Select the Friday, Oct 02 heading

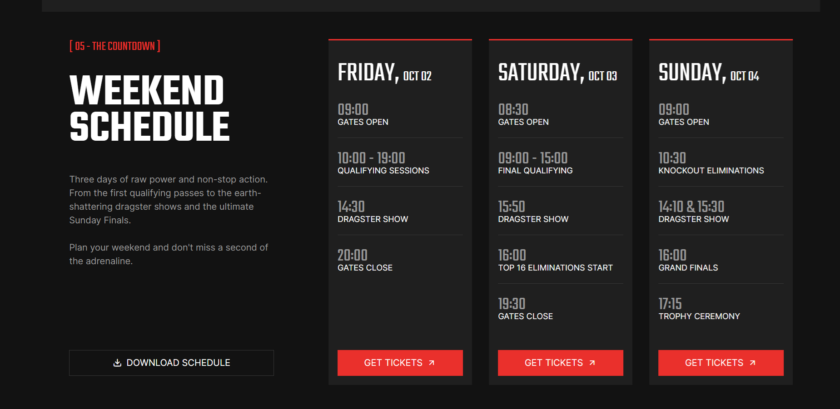coord(384,73)
